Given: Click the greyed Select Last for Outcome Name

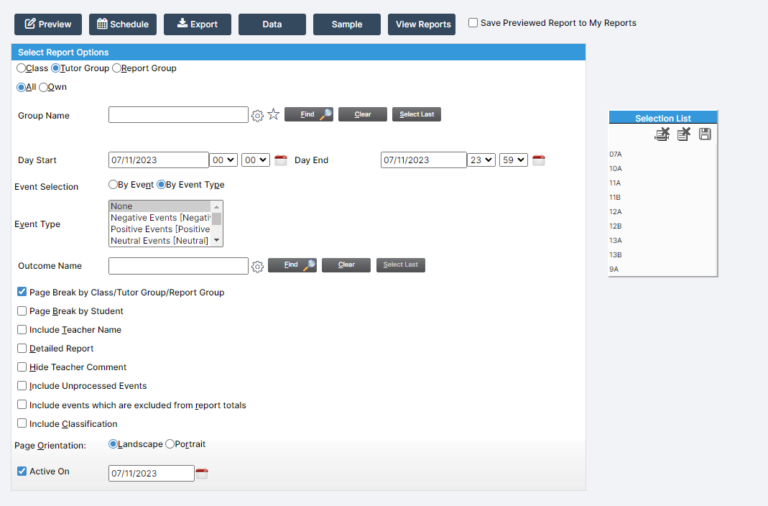Looking at the screenshot, I should point(401,265).
